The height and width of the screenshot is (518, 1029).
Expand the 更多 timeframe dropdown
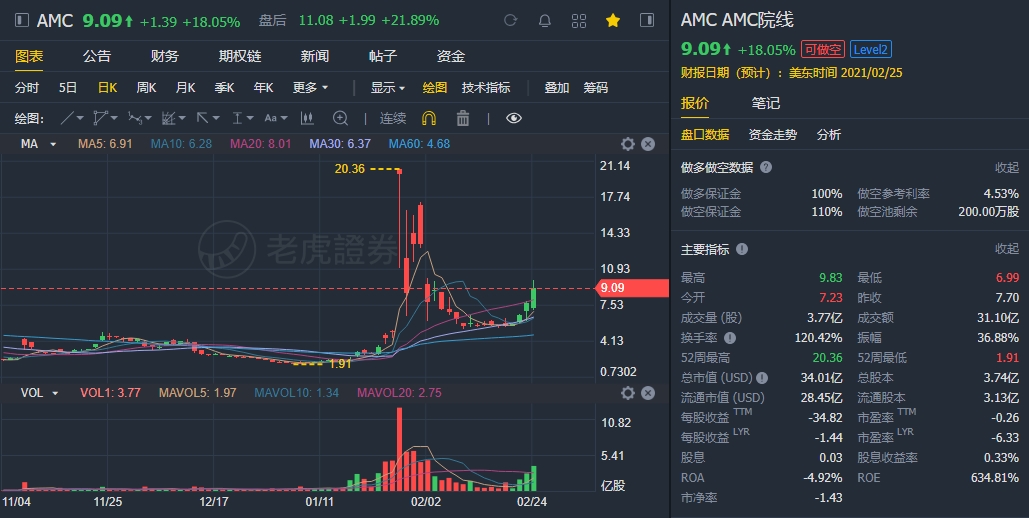(x=310, y=87)
